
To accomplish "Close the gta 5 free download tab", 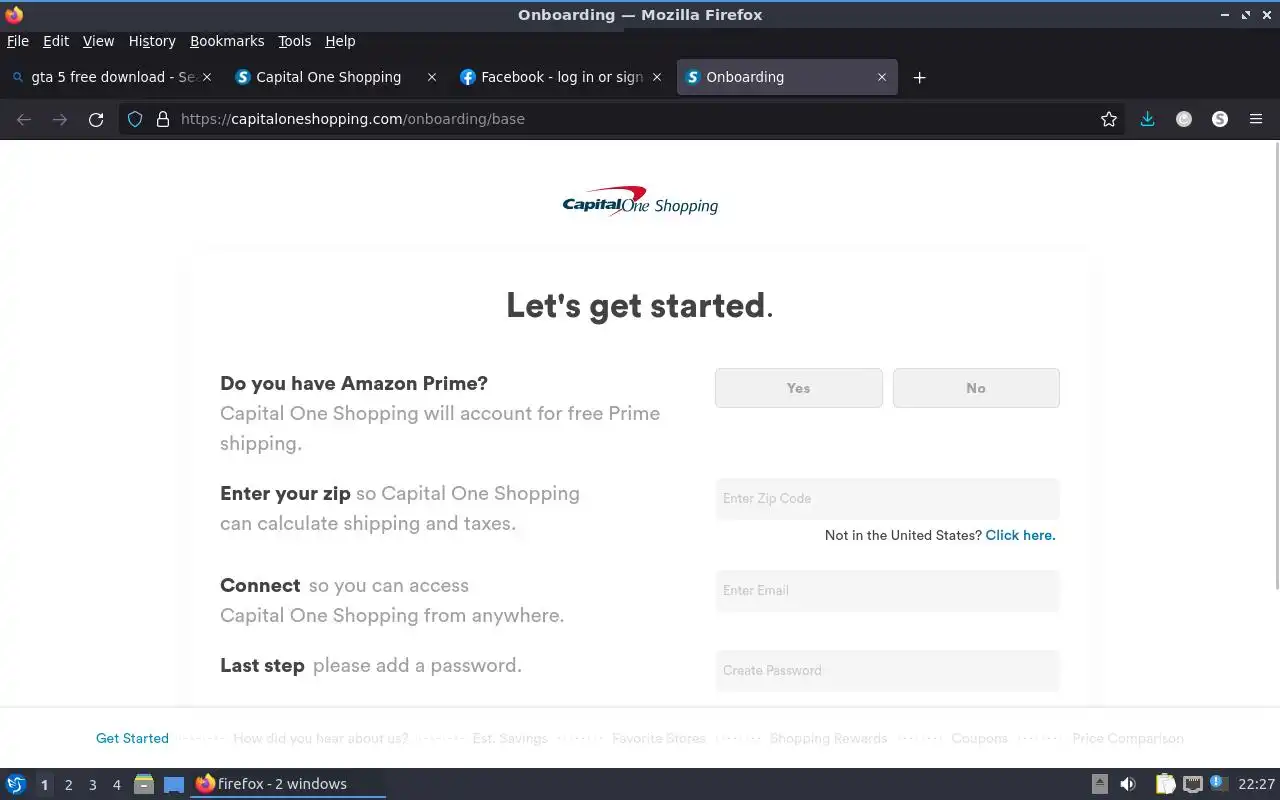I will point(207,77).
